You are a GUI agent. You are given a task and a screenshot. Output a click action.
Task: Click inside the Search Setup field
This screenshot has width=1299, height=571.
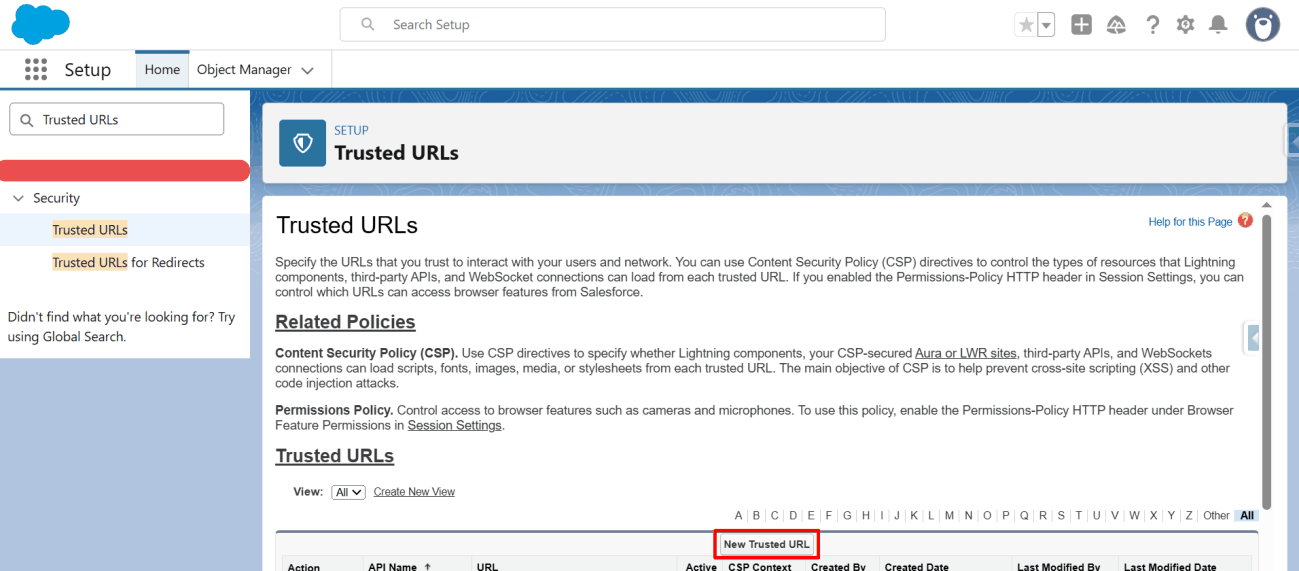[x=612, y=24]
